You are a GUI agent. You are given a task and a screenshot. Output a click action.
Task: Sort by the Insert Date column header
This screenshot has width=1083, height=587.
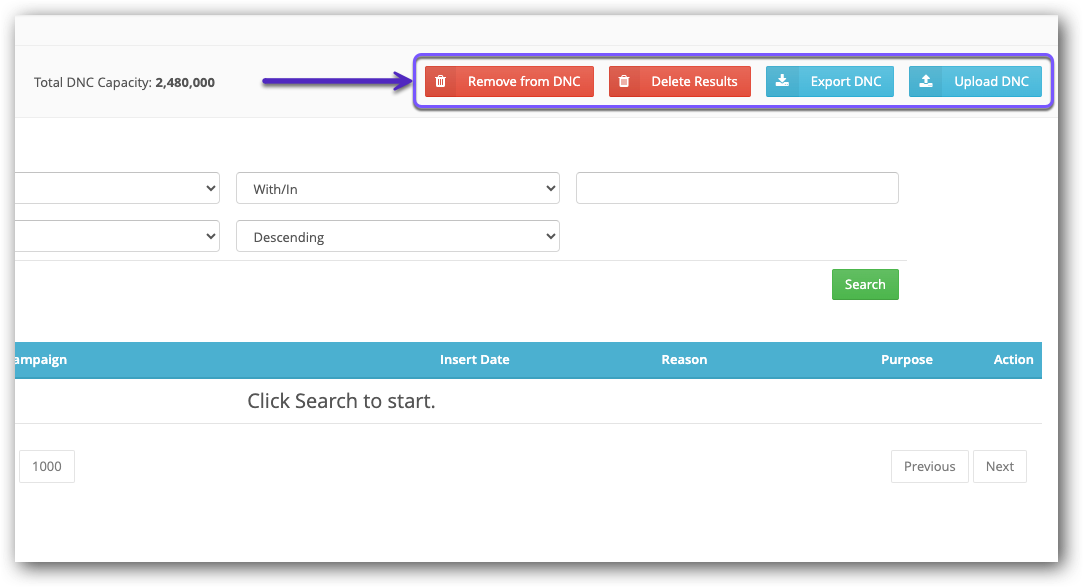[x=474, y=360]
